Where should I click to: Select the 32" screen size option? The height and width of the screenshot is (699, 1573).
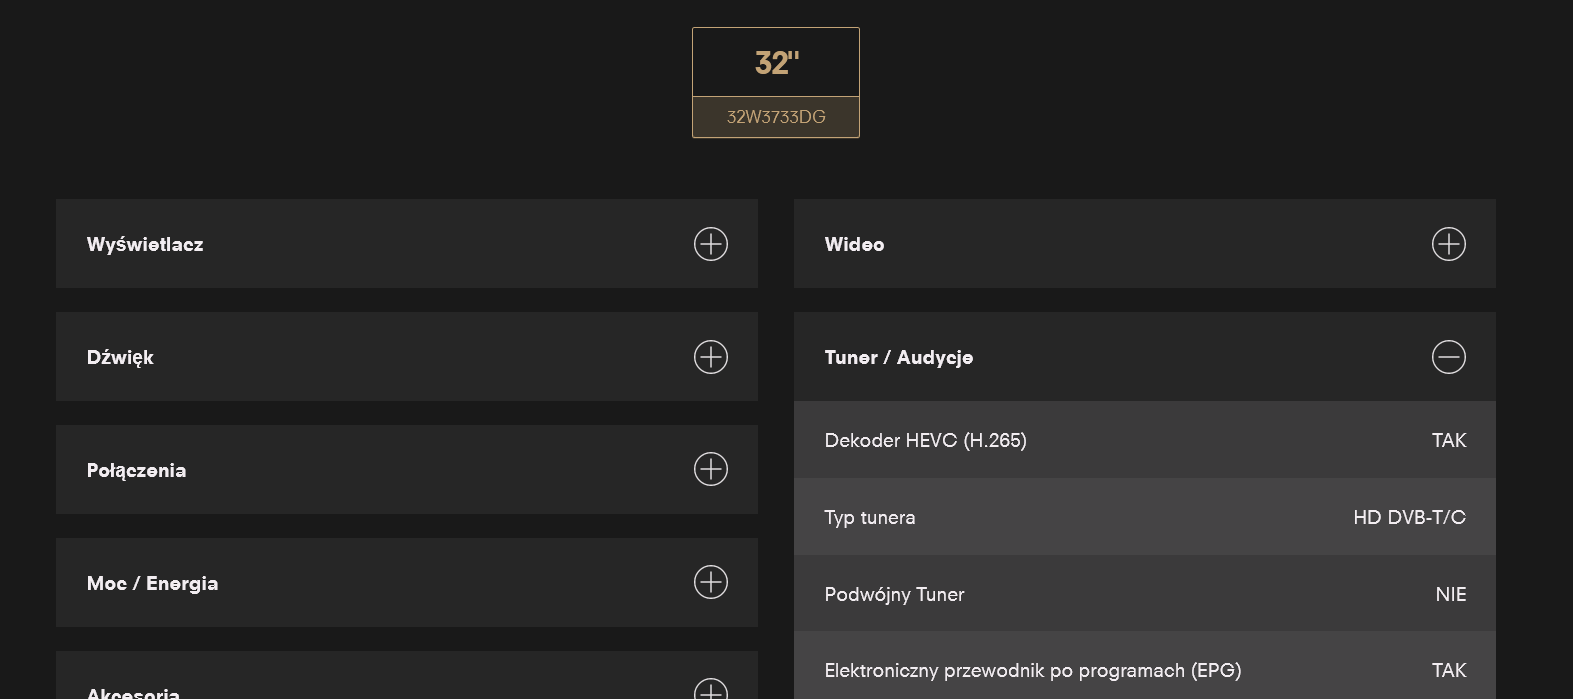click(776, 62)
